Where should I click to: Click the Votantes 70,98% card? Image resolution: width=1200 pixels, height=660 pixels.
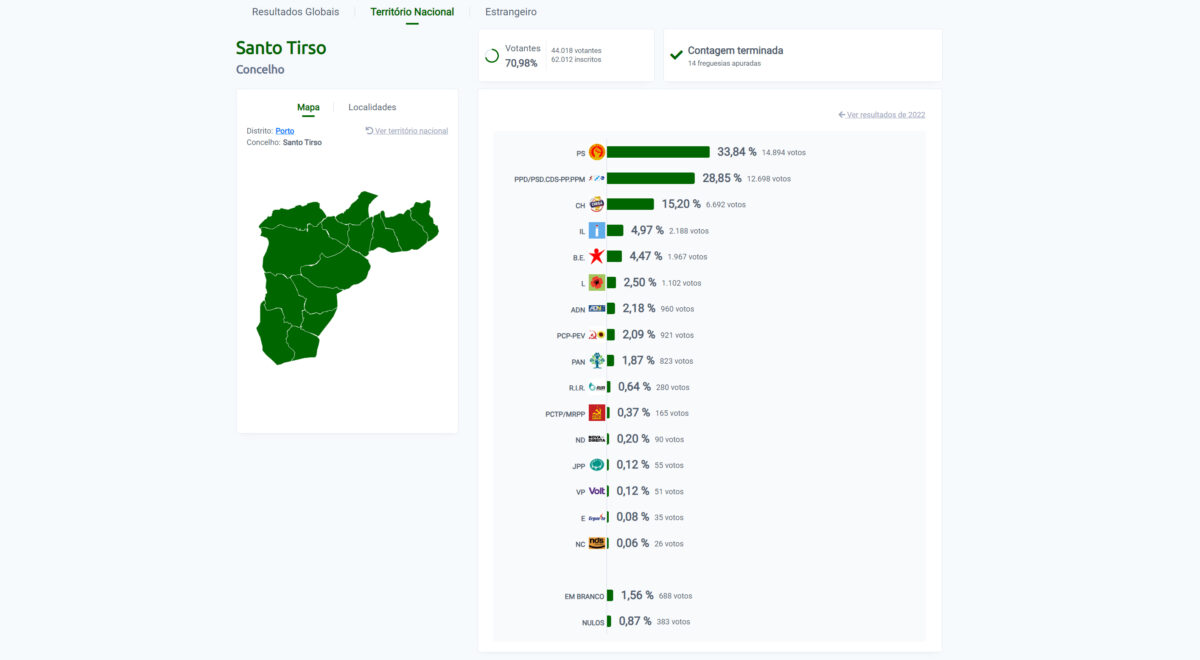[566, 56]
